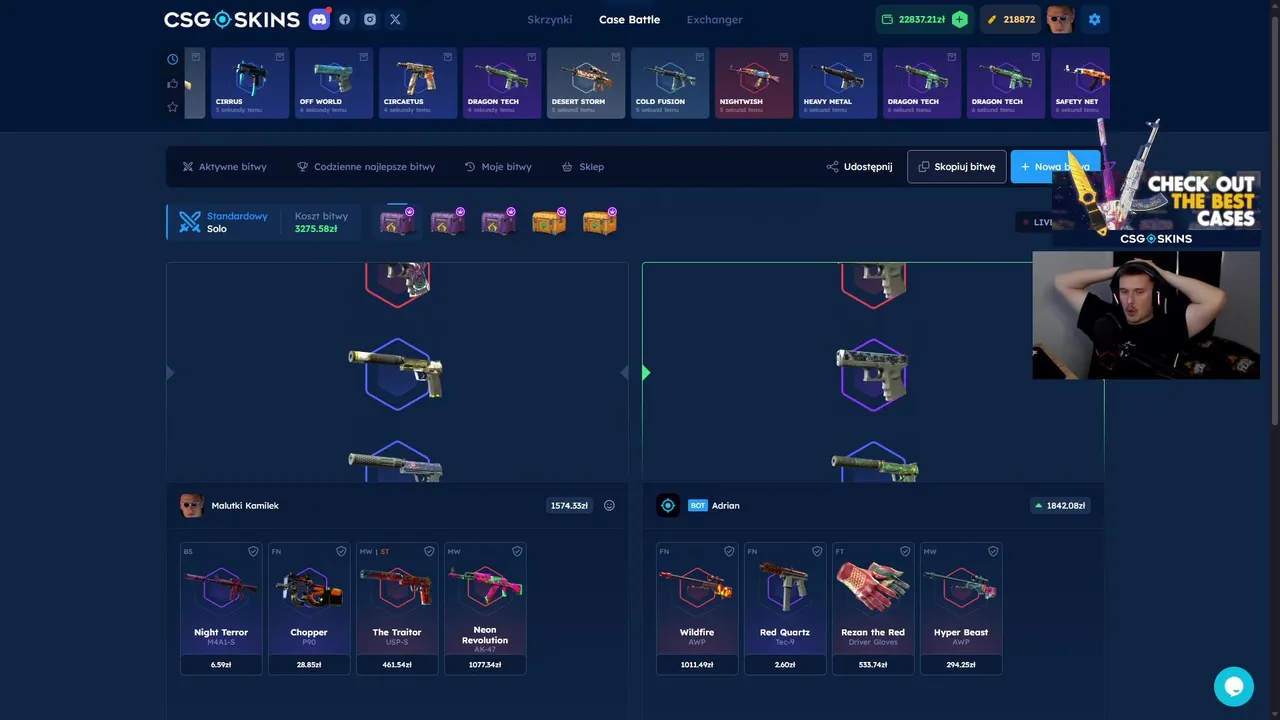Click the shield icon on Hyper Beast card
Viewport: 1280px width, 720px height.
[993, 551]
